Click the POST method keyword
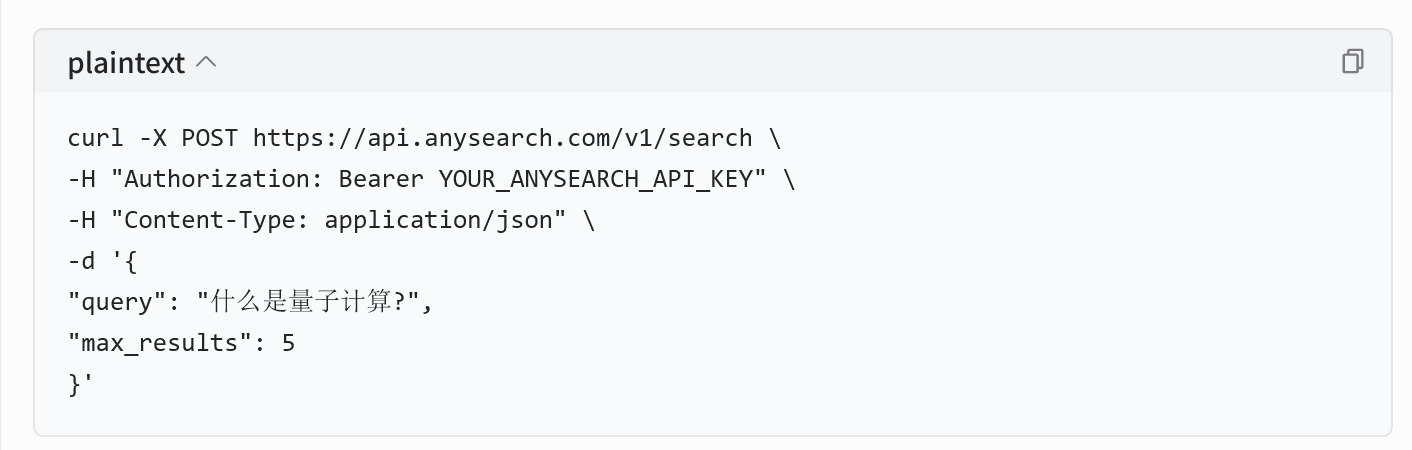The width and height of the screenshot is (1412, 450). coord(210,138)
